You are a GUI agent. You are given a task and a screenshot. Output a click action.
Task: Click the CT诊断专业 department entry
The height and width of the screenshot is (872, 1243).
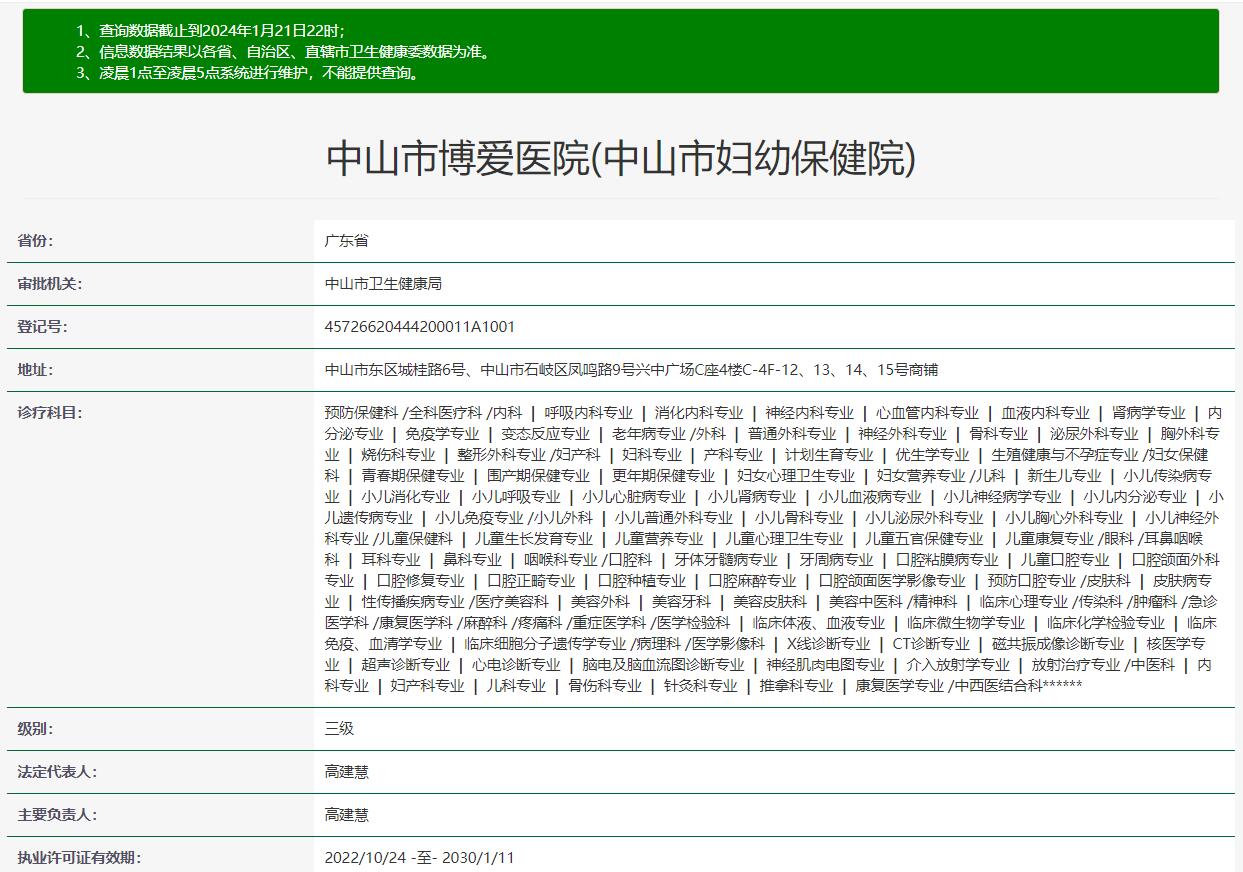(930, 644)
